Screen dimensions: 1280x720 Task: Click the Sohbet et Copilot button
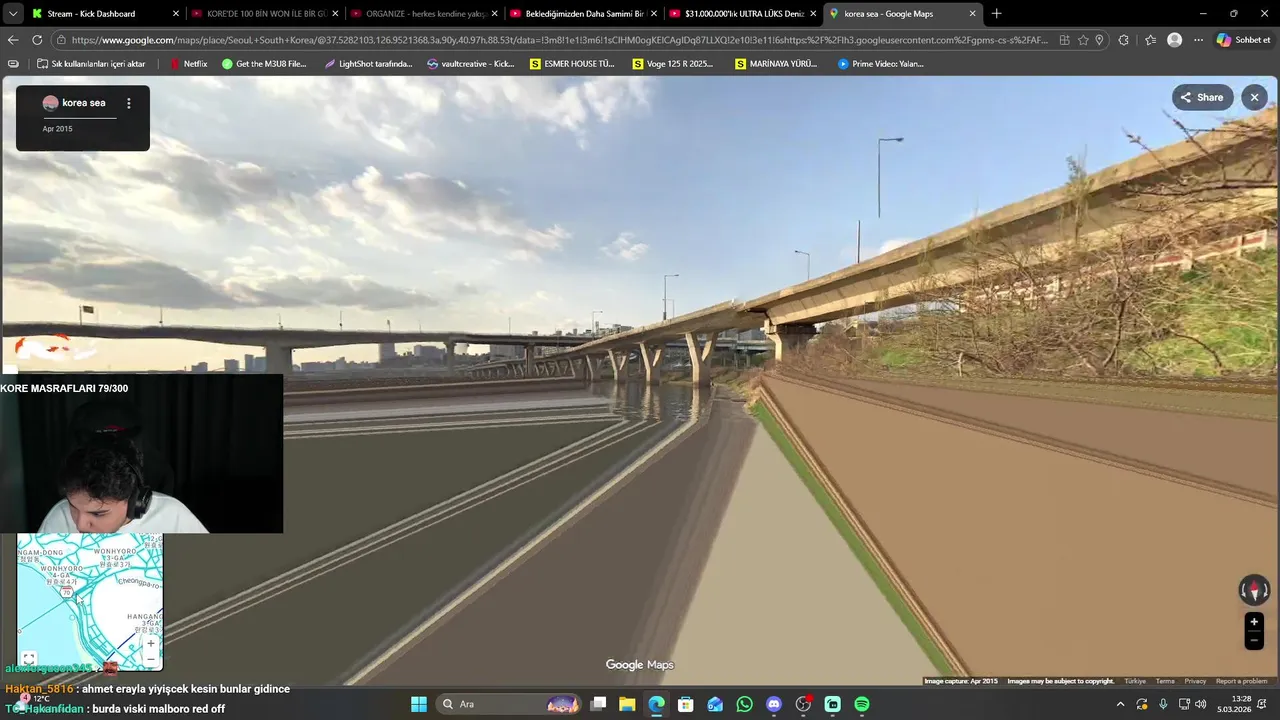point(1243,40)
